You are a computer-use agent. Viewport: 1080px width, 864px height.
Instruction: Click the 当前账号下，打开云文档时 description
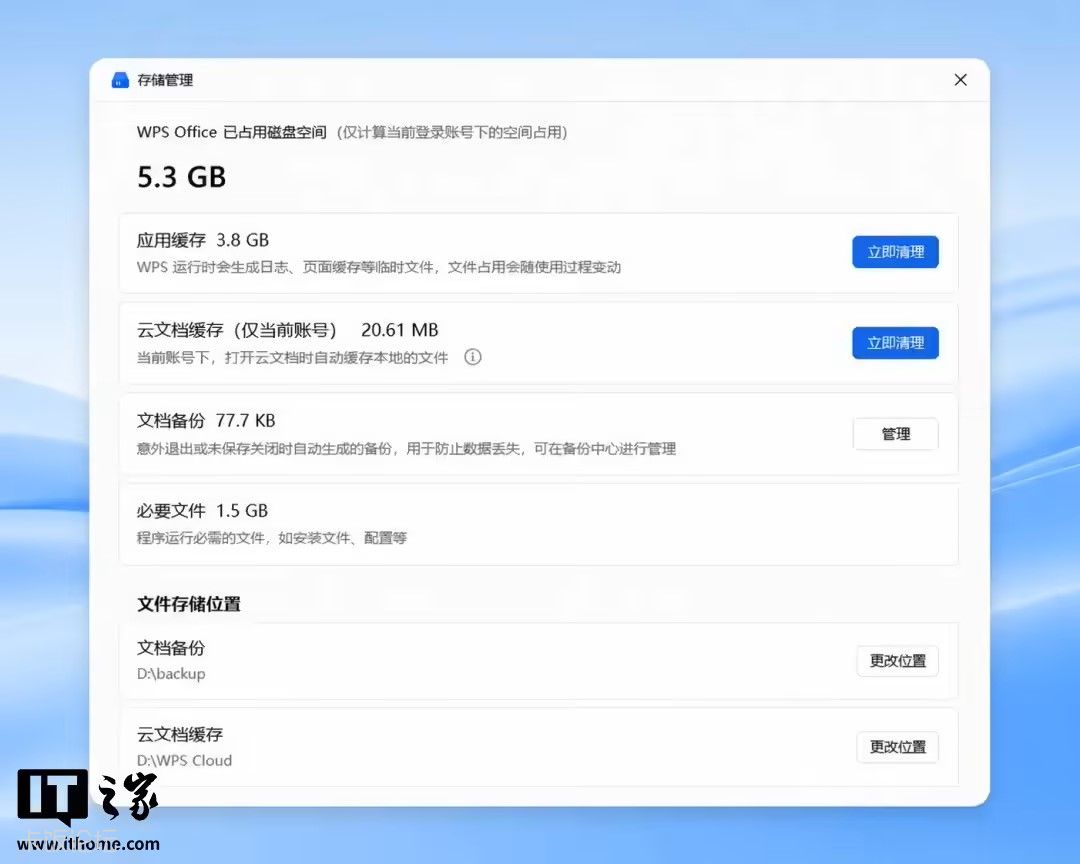[x=292, y=358]
